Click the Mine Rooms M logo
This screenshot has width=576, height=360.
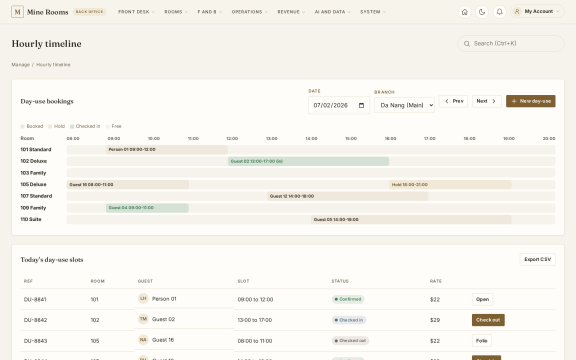pos(17,12)
